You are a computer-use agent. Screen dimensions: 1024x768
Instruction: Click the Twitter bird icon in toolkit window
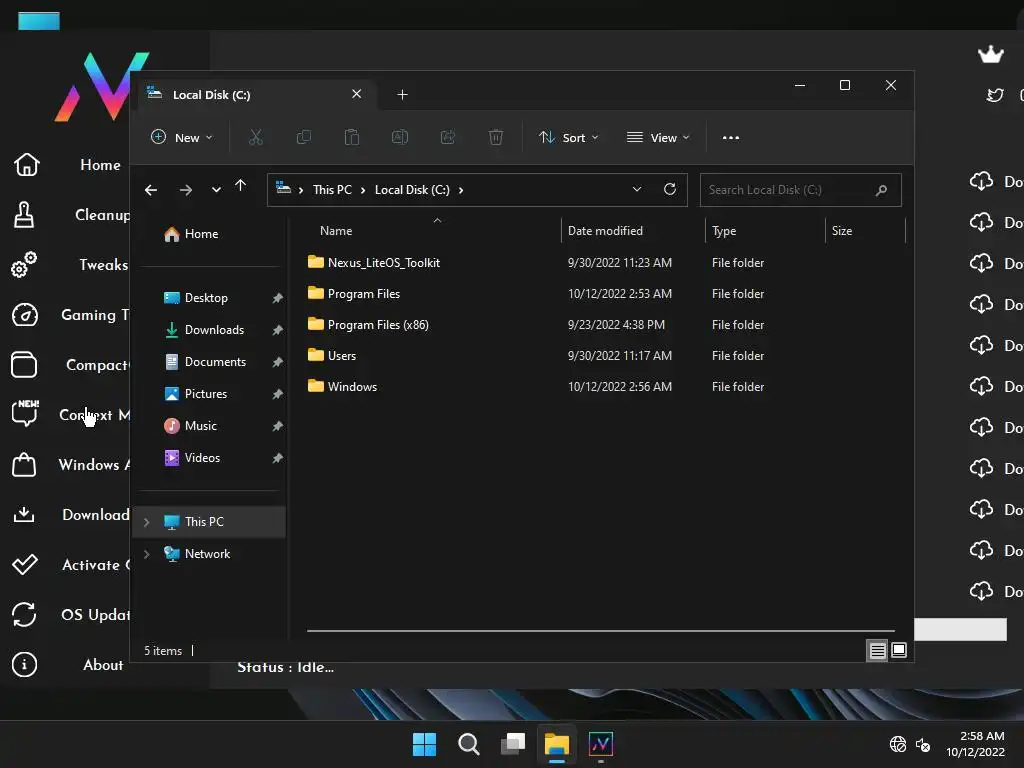coord(995,95)
